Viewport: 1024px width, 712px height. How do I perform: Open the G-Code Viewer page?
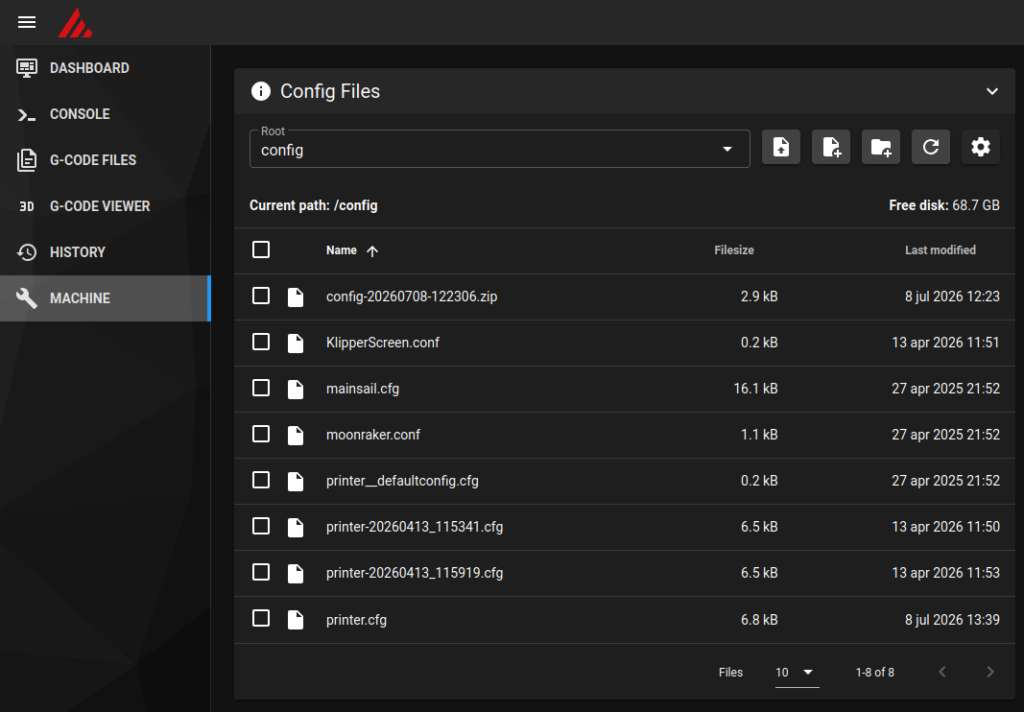coord(105,206)
